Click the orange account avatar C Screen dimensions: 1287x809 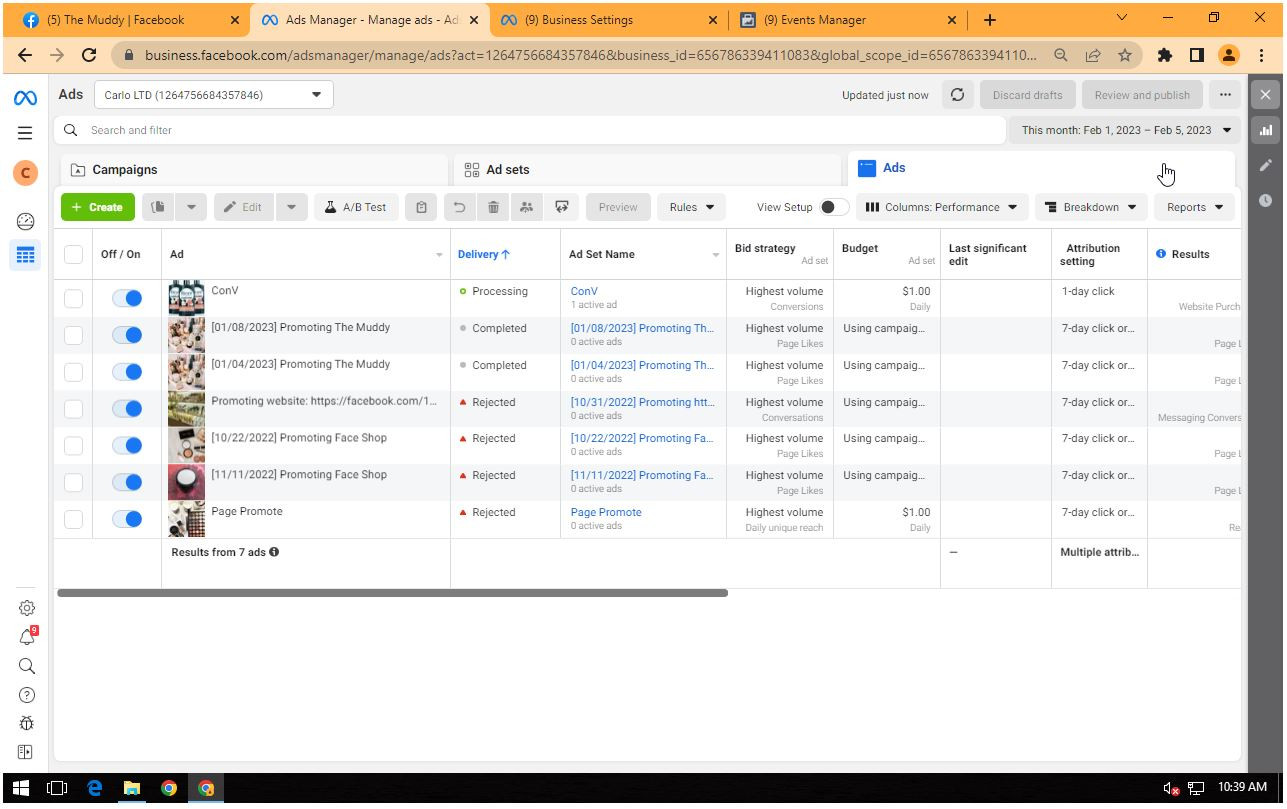(x=25, y=173)
